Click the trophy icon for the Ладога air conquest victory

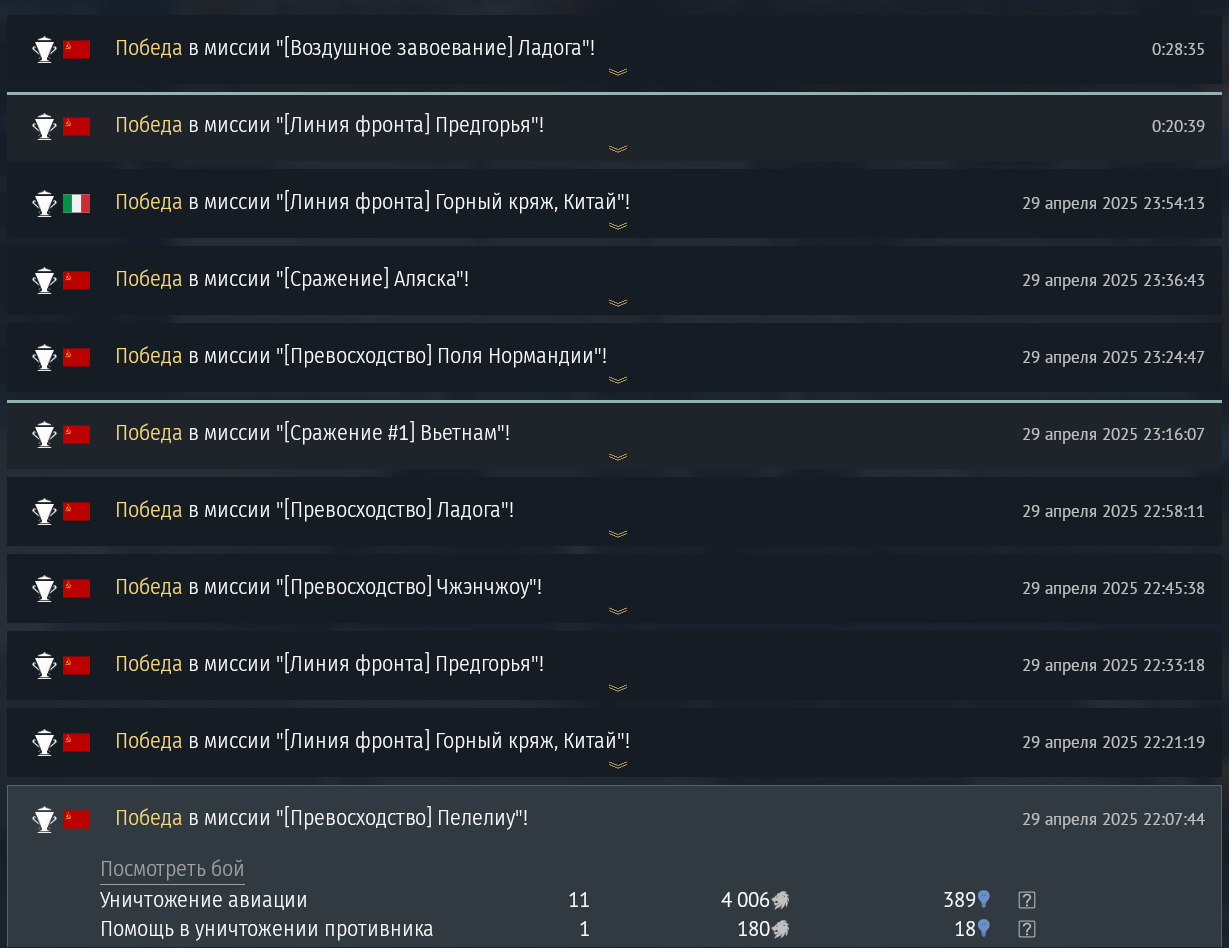[44, 49]
